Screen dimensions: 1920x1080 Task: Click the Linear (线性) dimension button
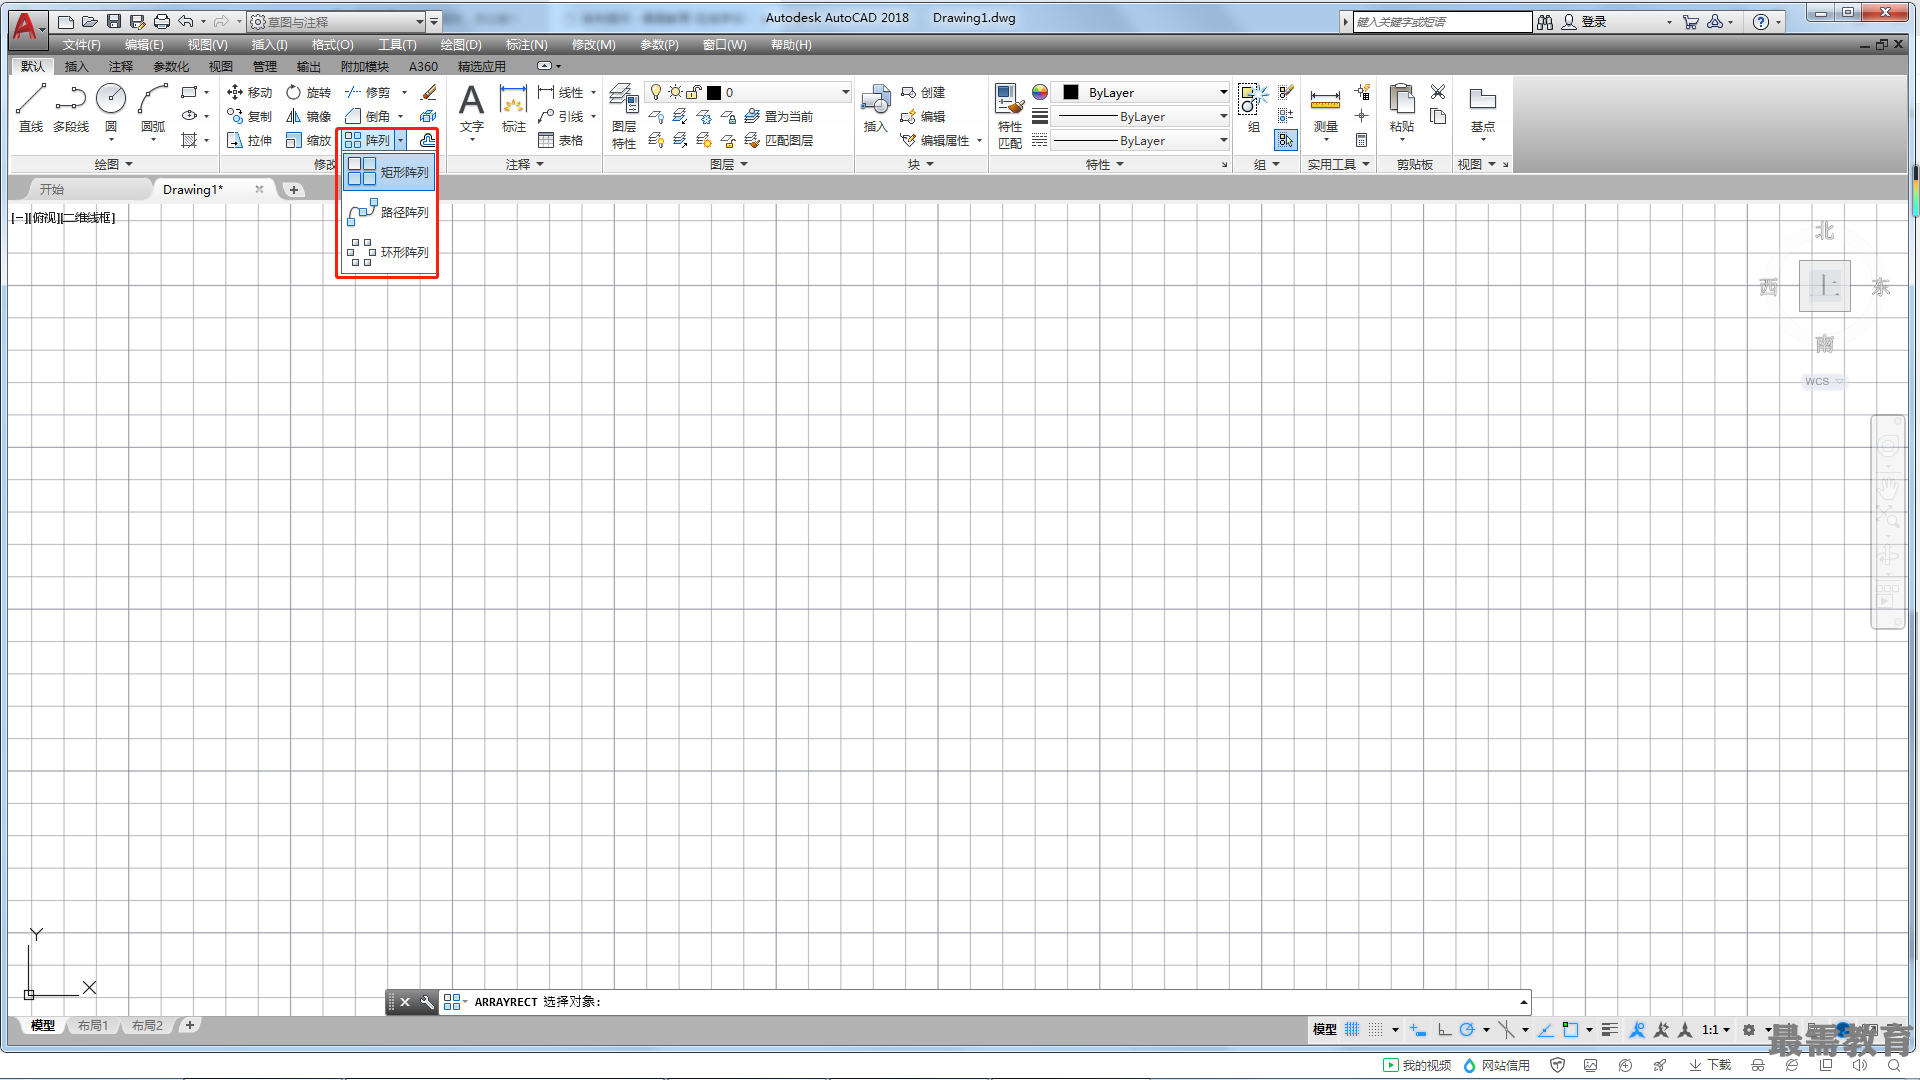pyautogui.click(x=561, y=92)
